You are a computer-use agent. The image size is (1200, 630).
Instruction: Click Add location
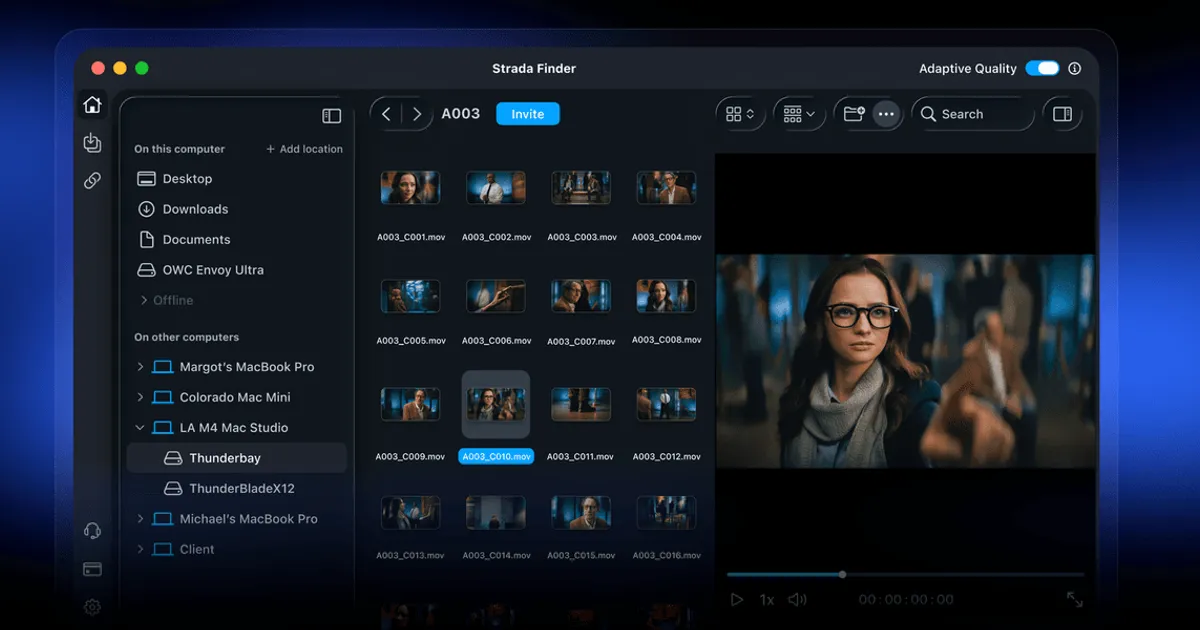[x=304, y=149]
